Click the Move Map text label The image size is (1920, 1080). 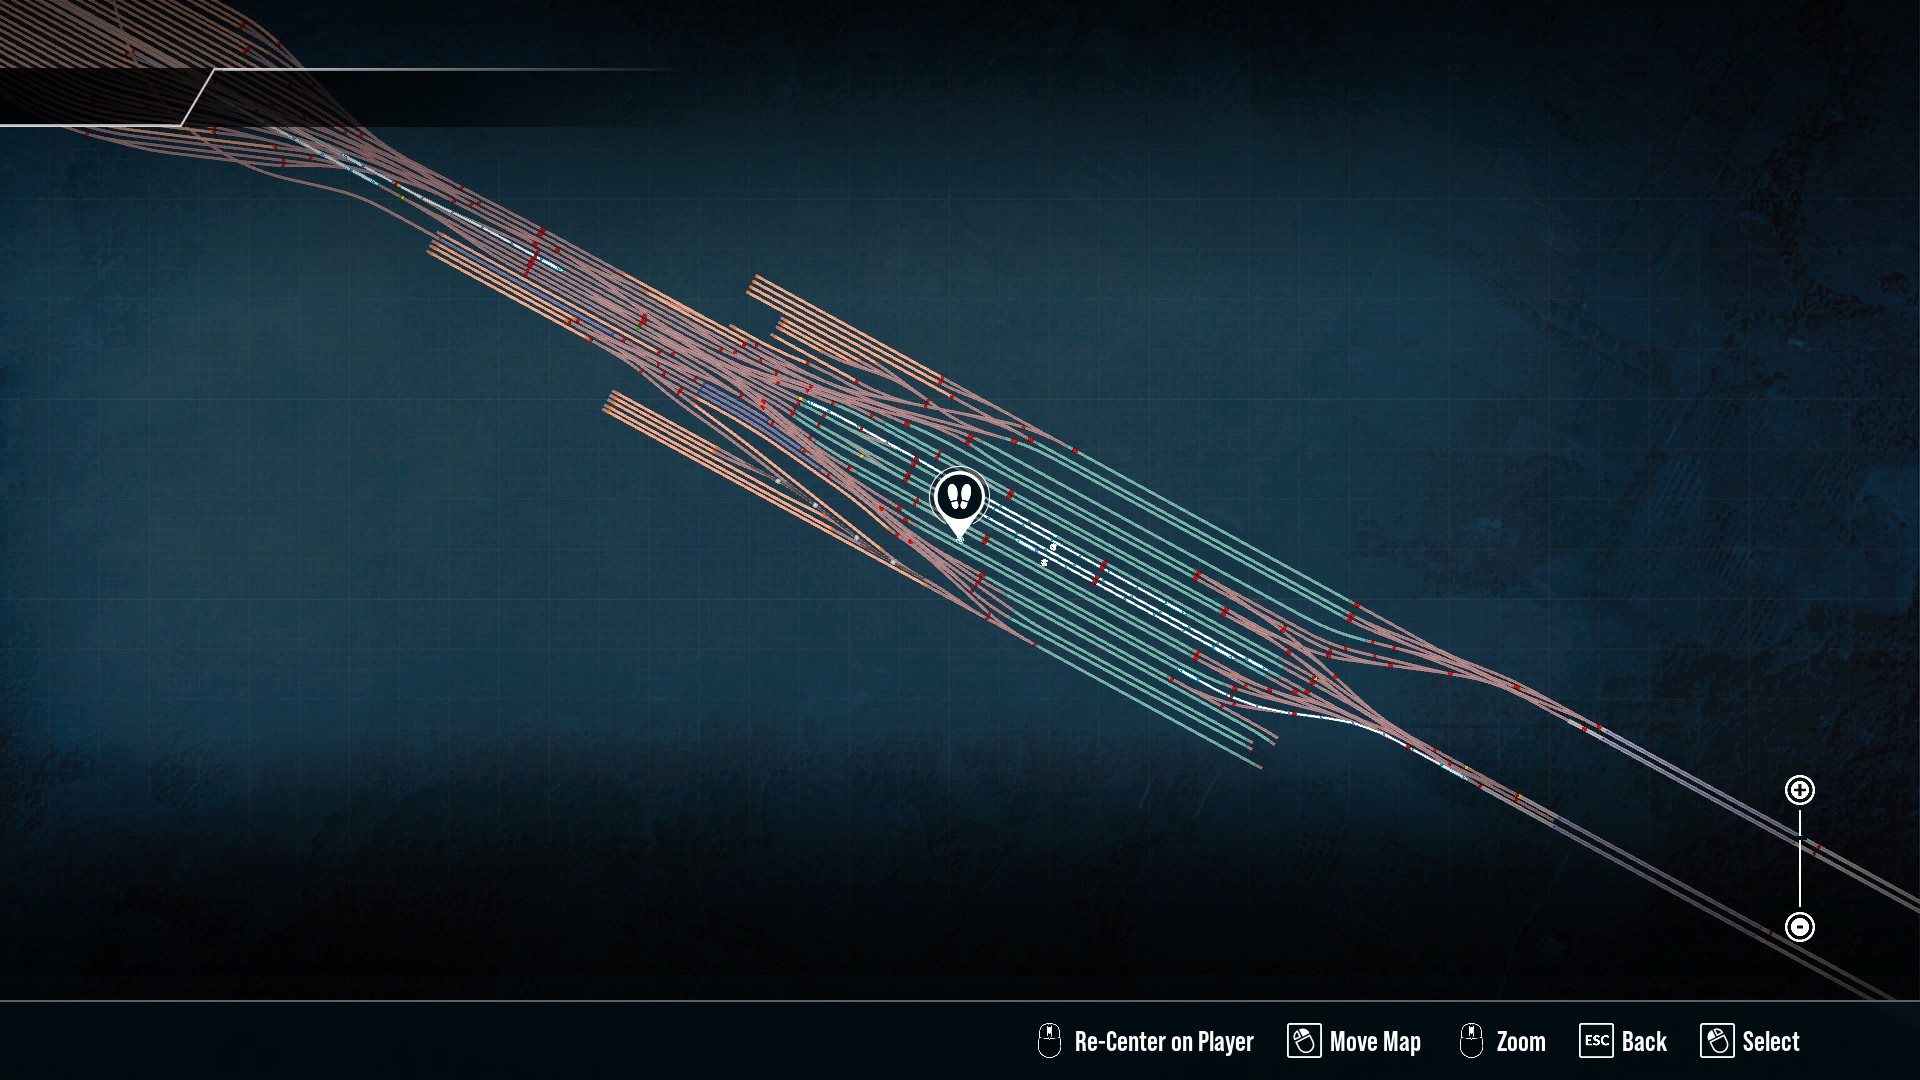[x=1375, y=1042]
